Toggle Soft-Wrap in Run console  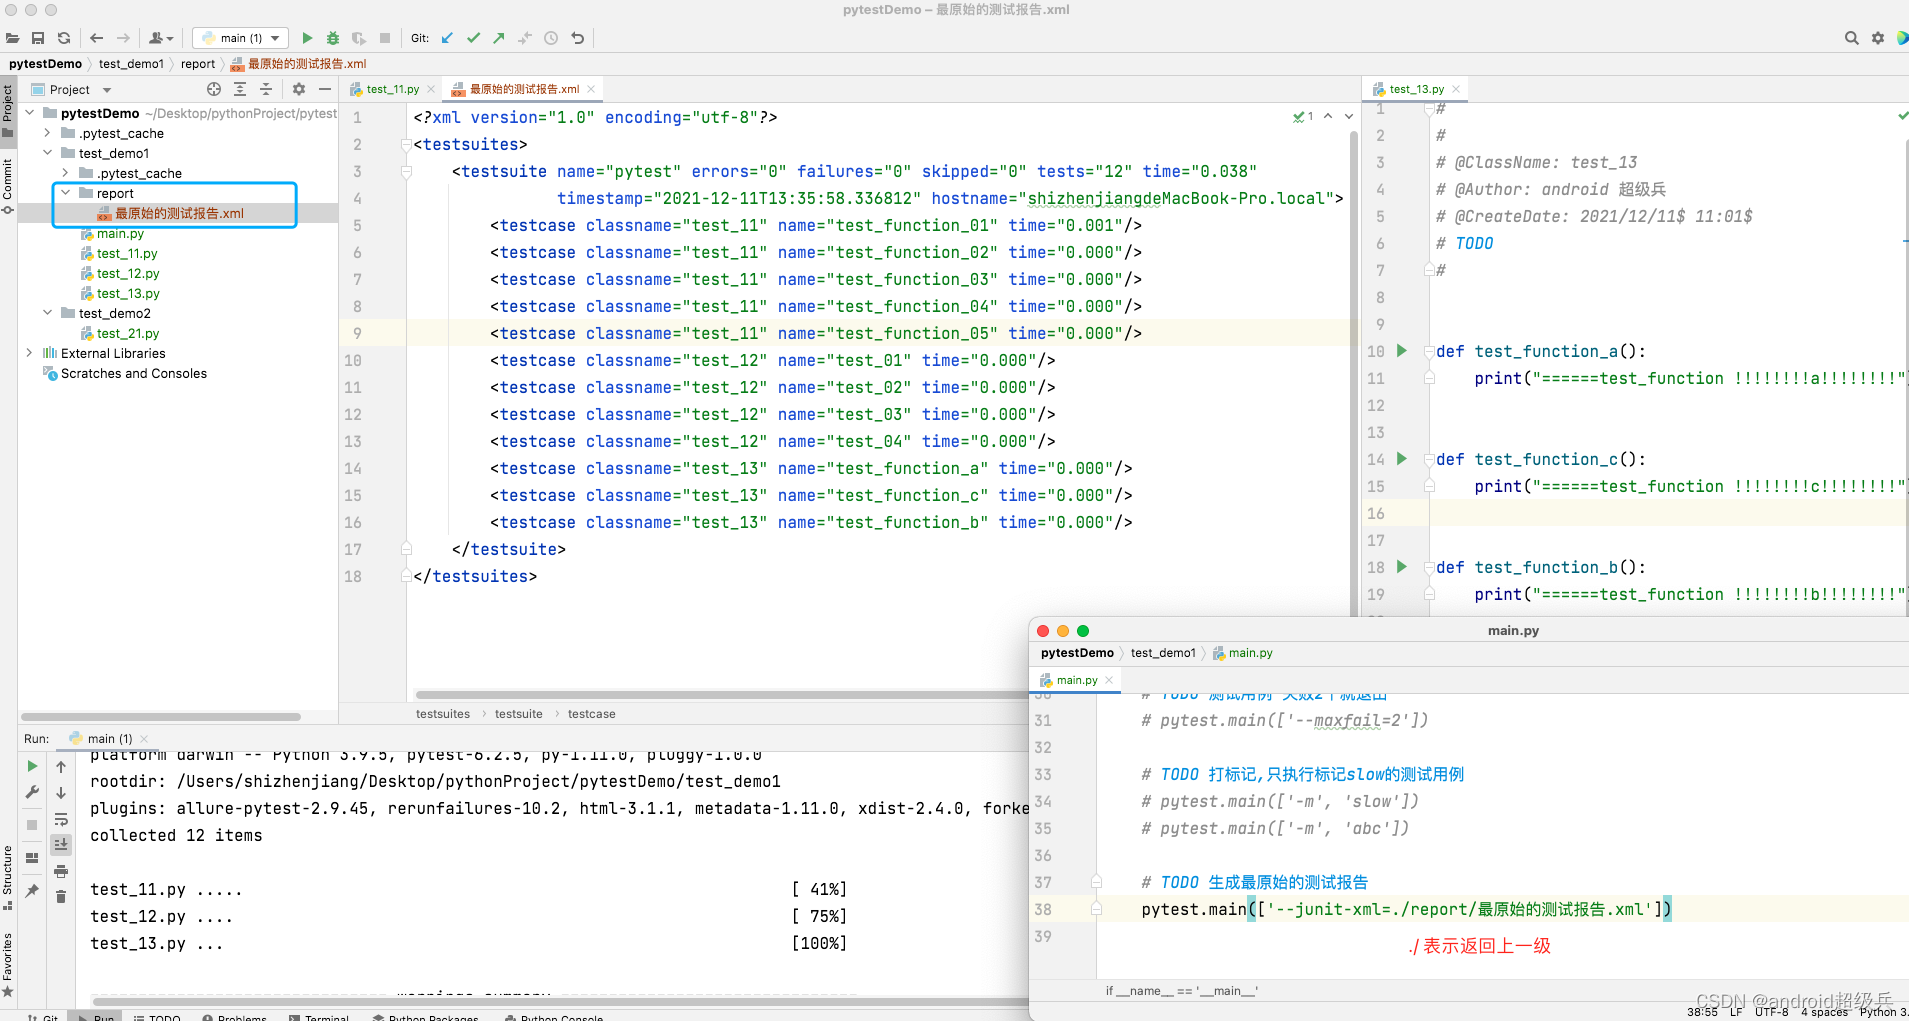[61, 819]
